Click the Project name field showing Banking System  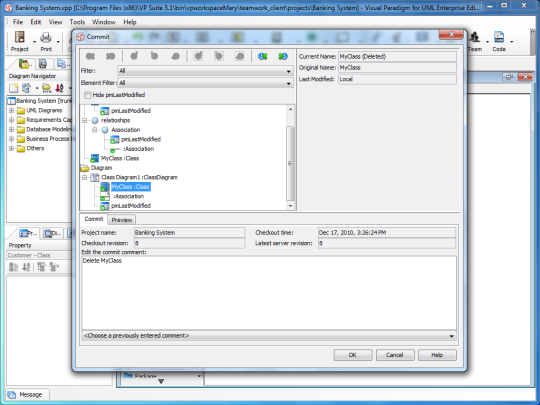click(x=189, y=233)
